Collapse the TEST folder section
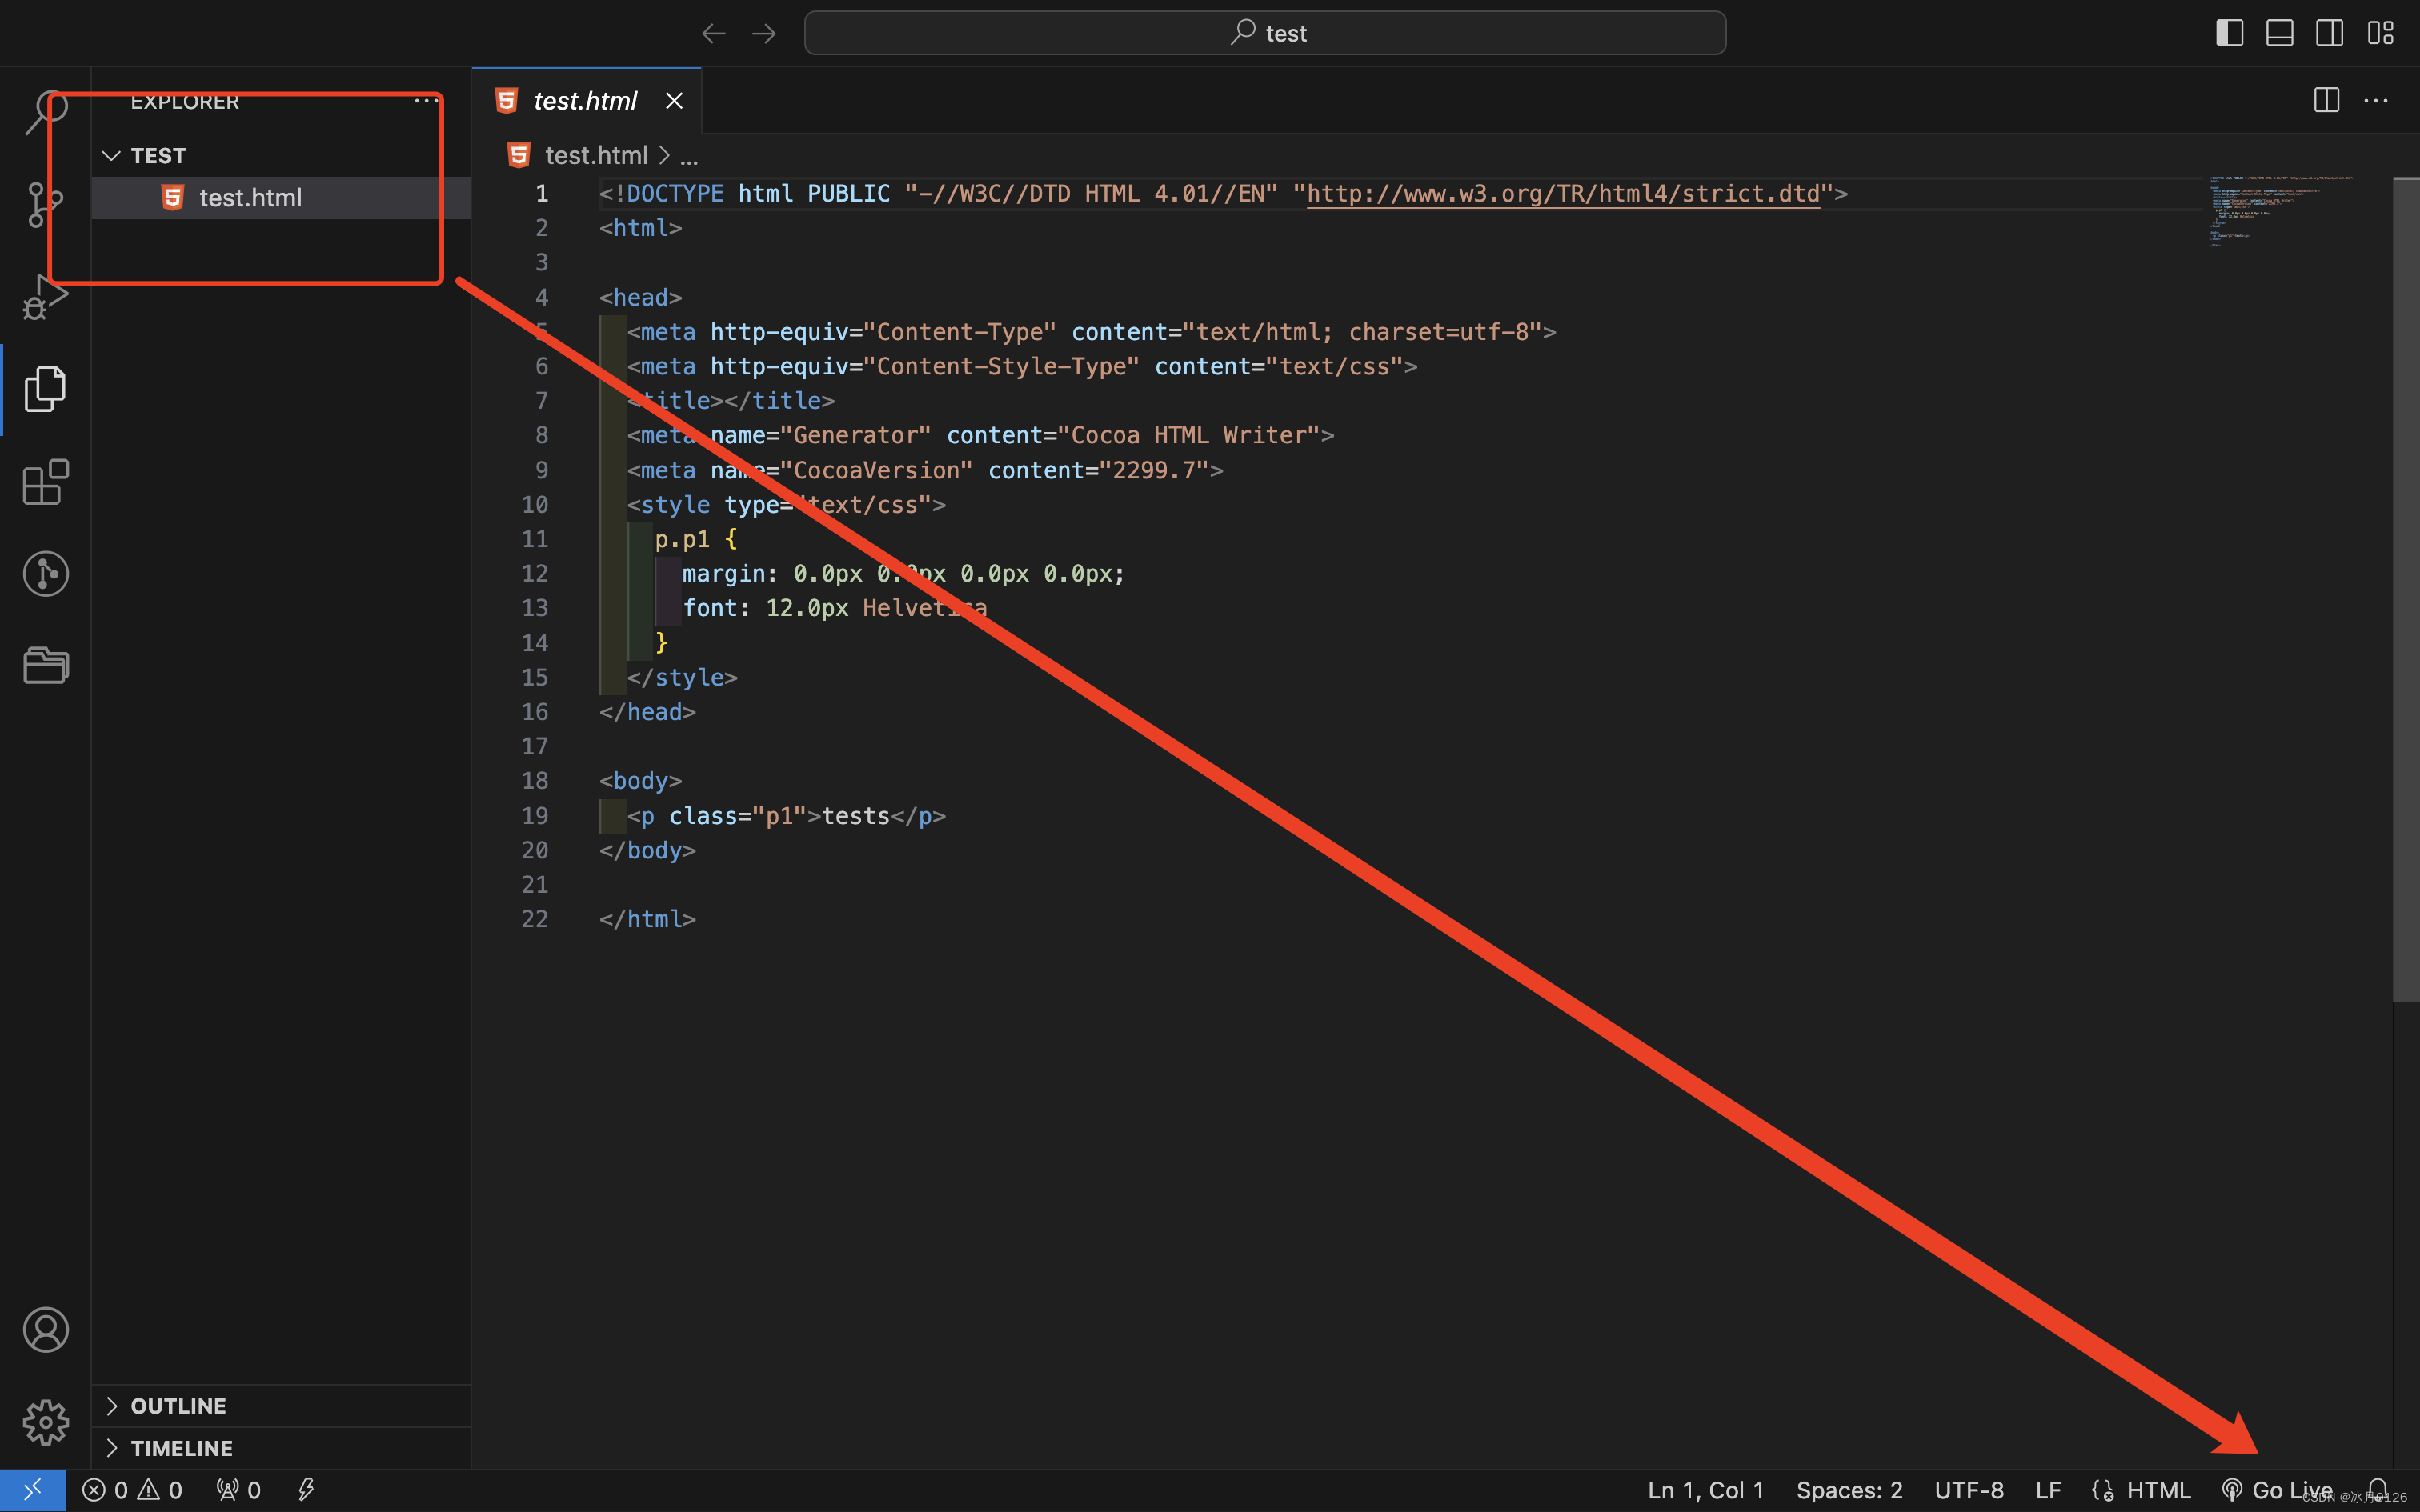This screenshot has height=1512, width=2420. [x=112, y=156]
